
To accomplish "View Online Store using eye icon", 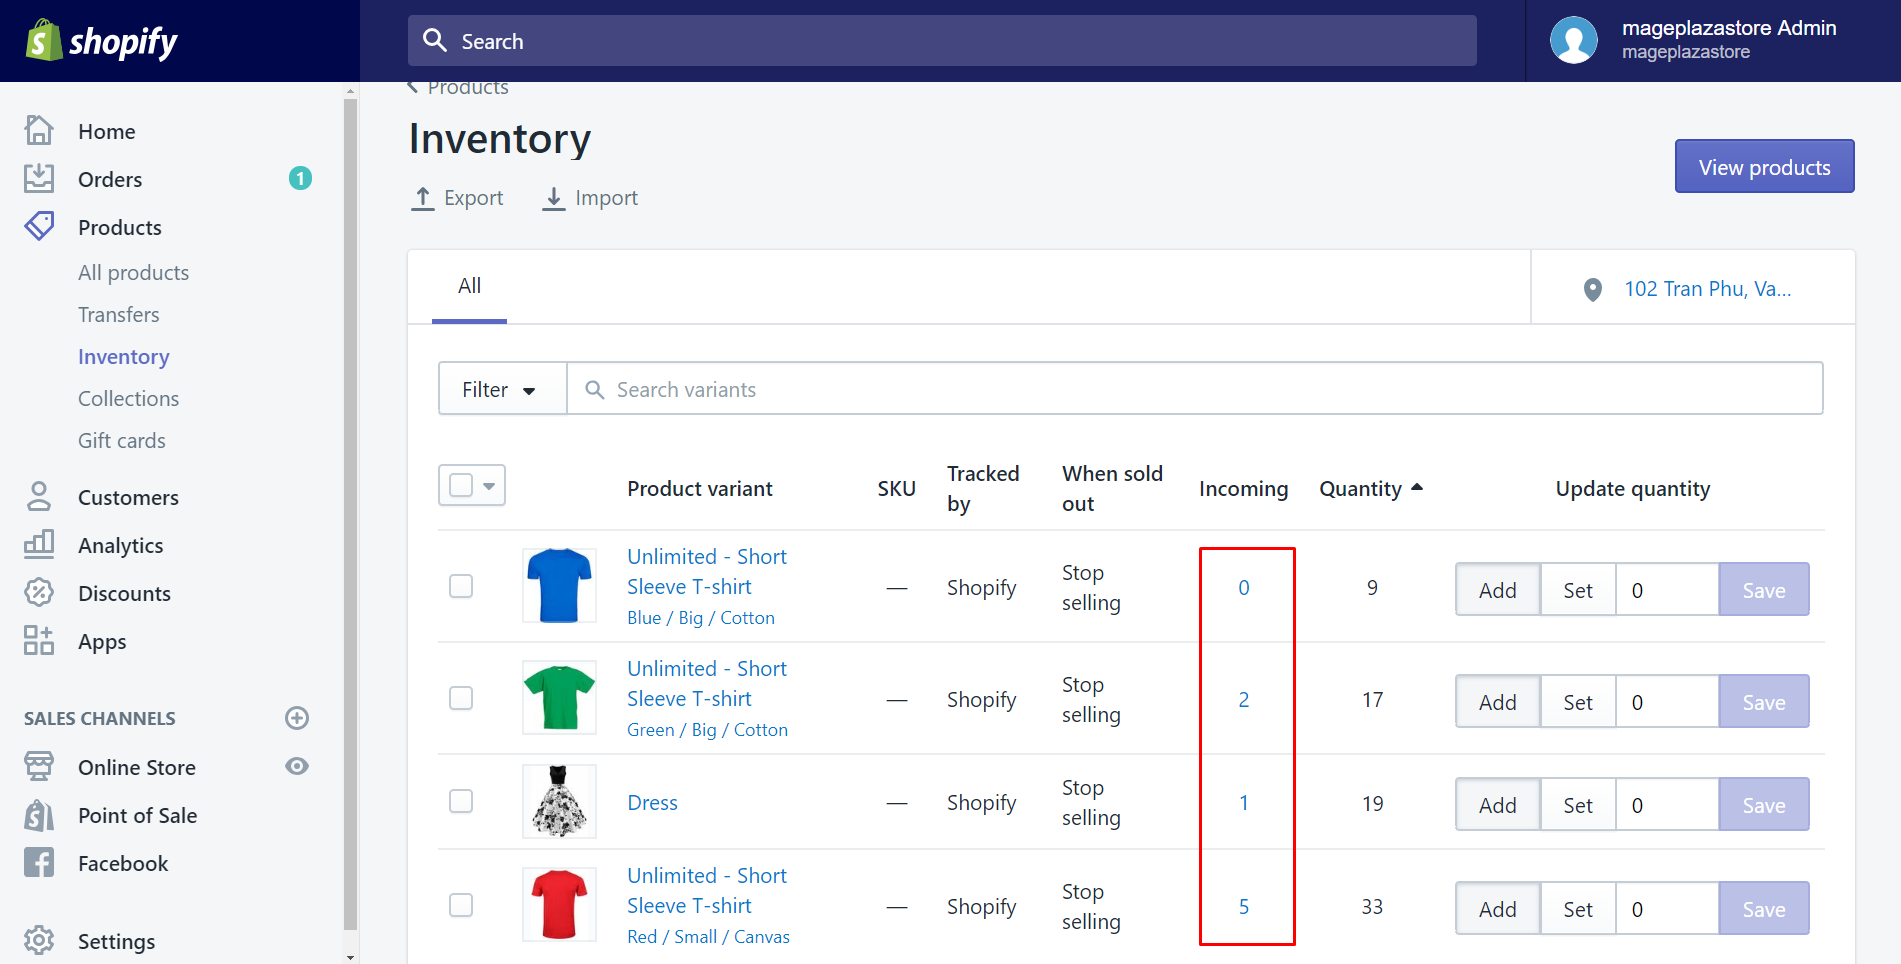I will tap(297, 766).
